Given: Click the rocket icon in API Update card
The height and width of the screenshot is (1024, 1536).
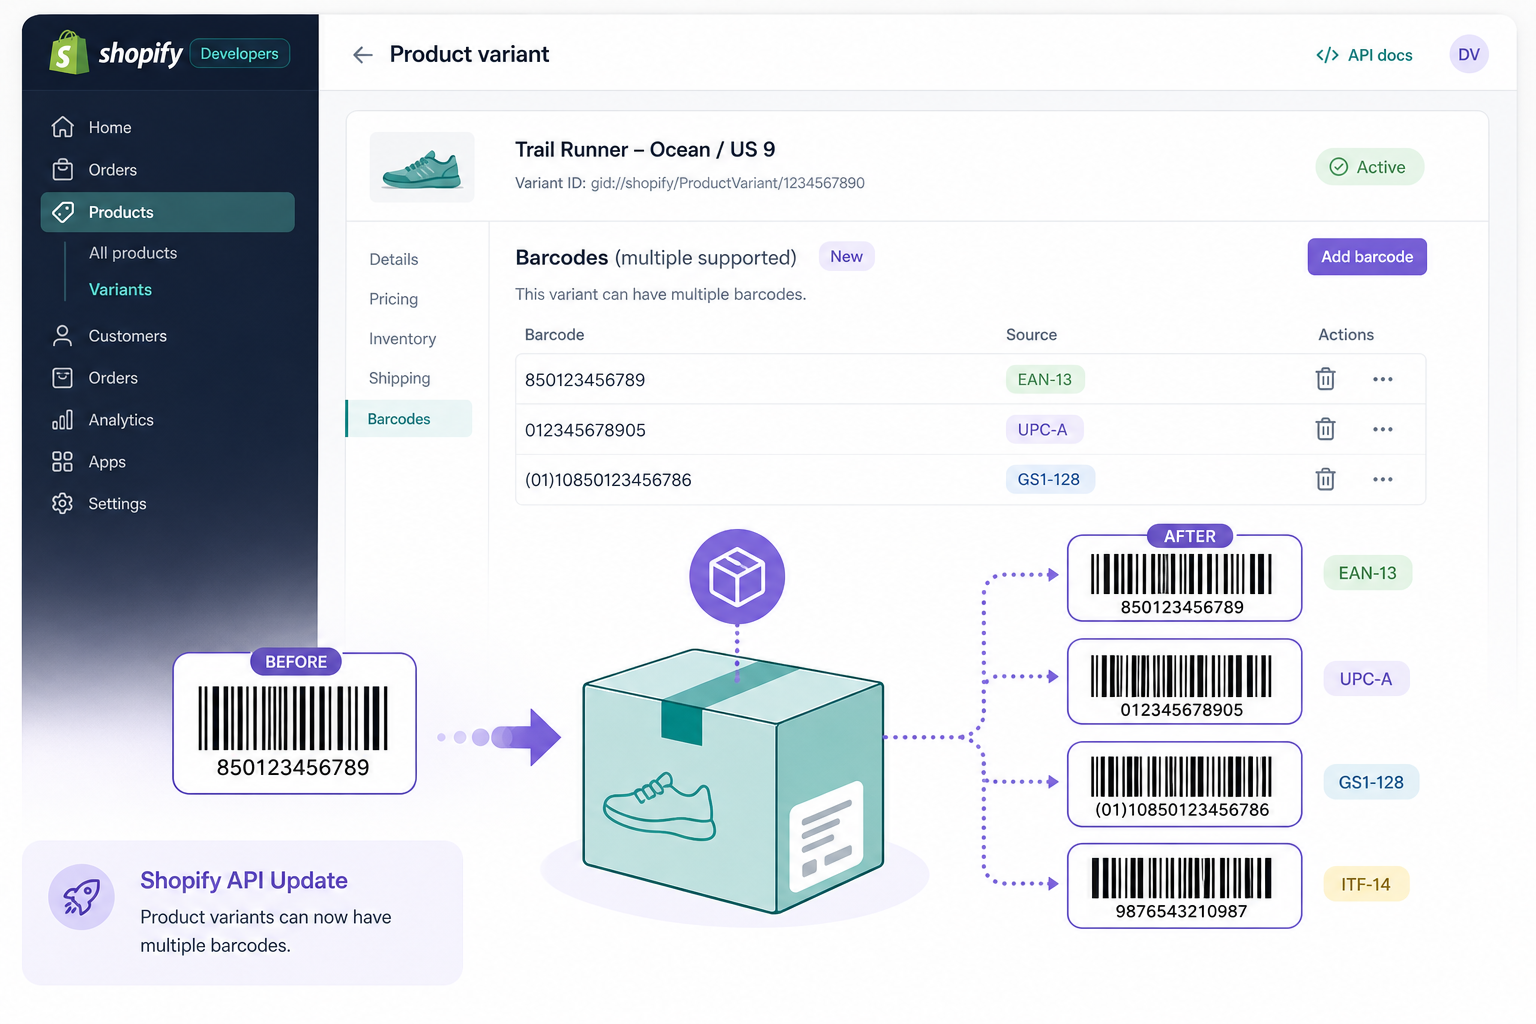Looking at the screenshot, I should (82, 897).
